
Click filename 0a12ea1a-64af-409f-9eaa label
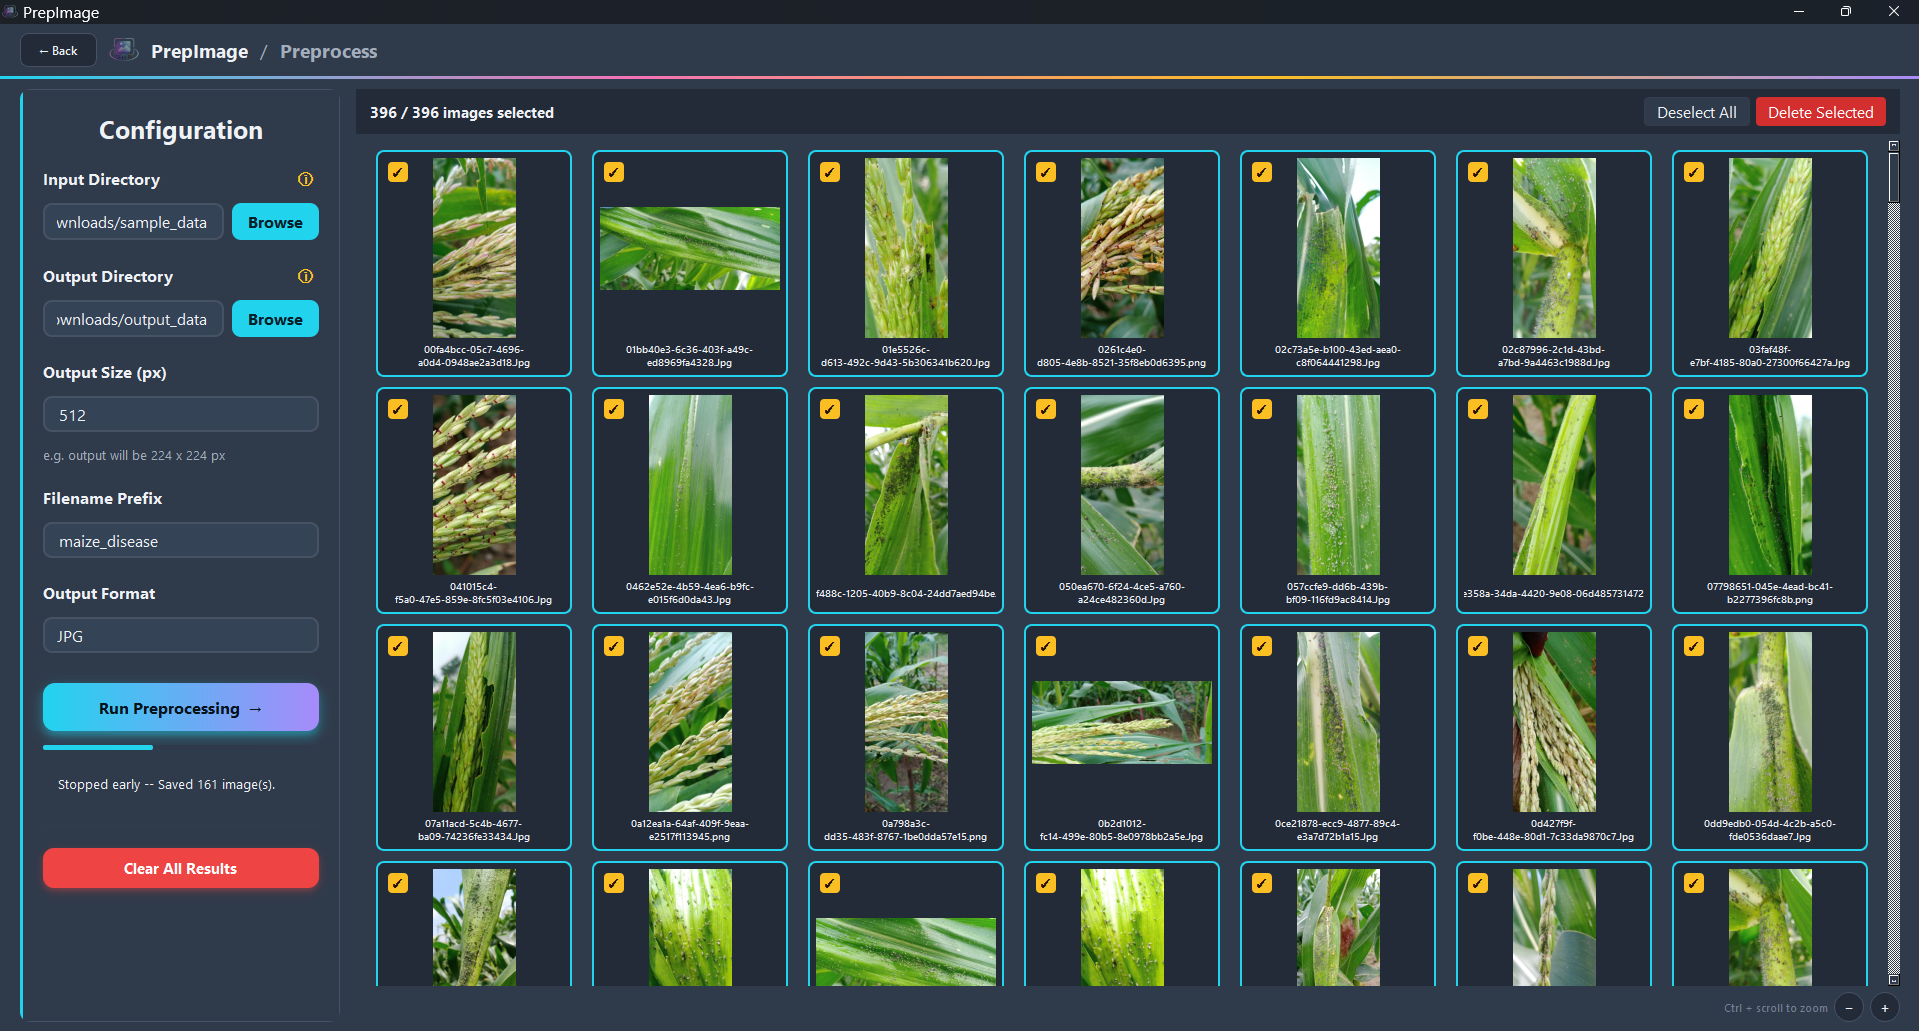[x=690, y=830]
